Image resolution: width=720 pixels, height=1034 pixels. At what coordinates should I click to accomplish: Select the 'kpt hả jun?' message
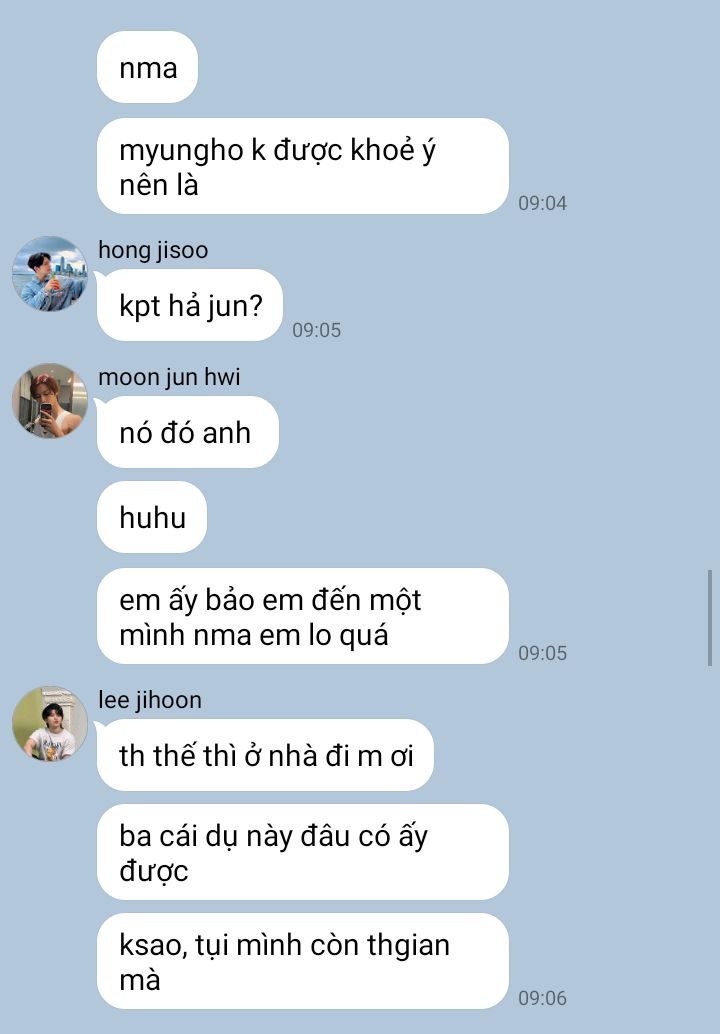point(190,305)
